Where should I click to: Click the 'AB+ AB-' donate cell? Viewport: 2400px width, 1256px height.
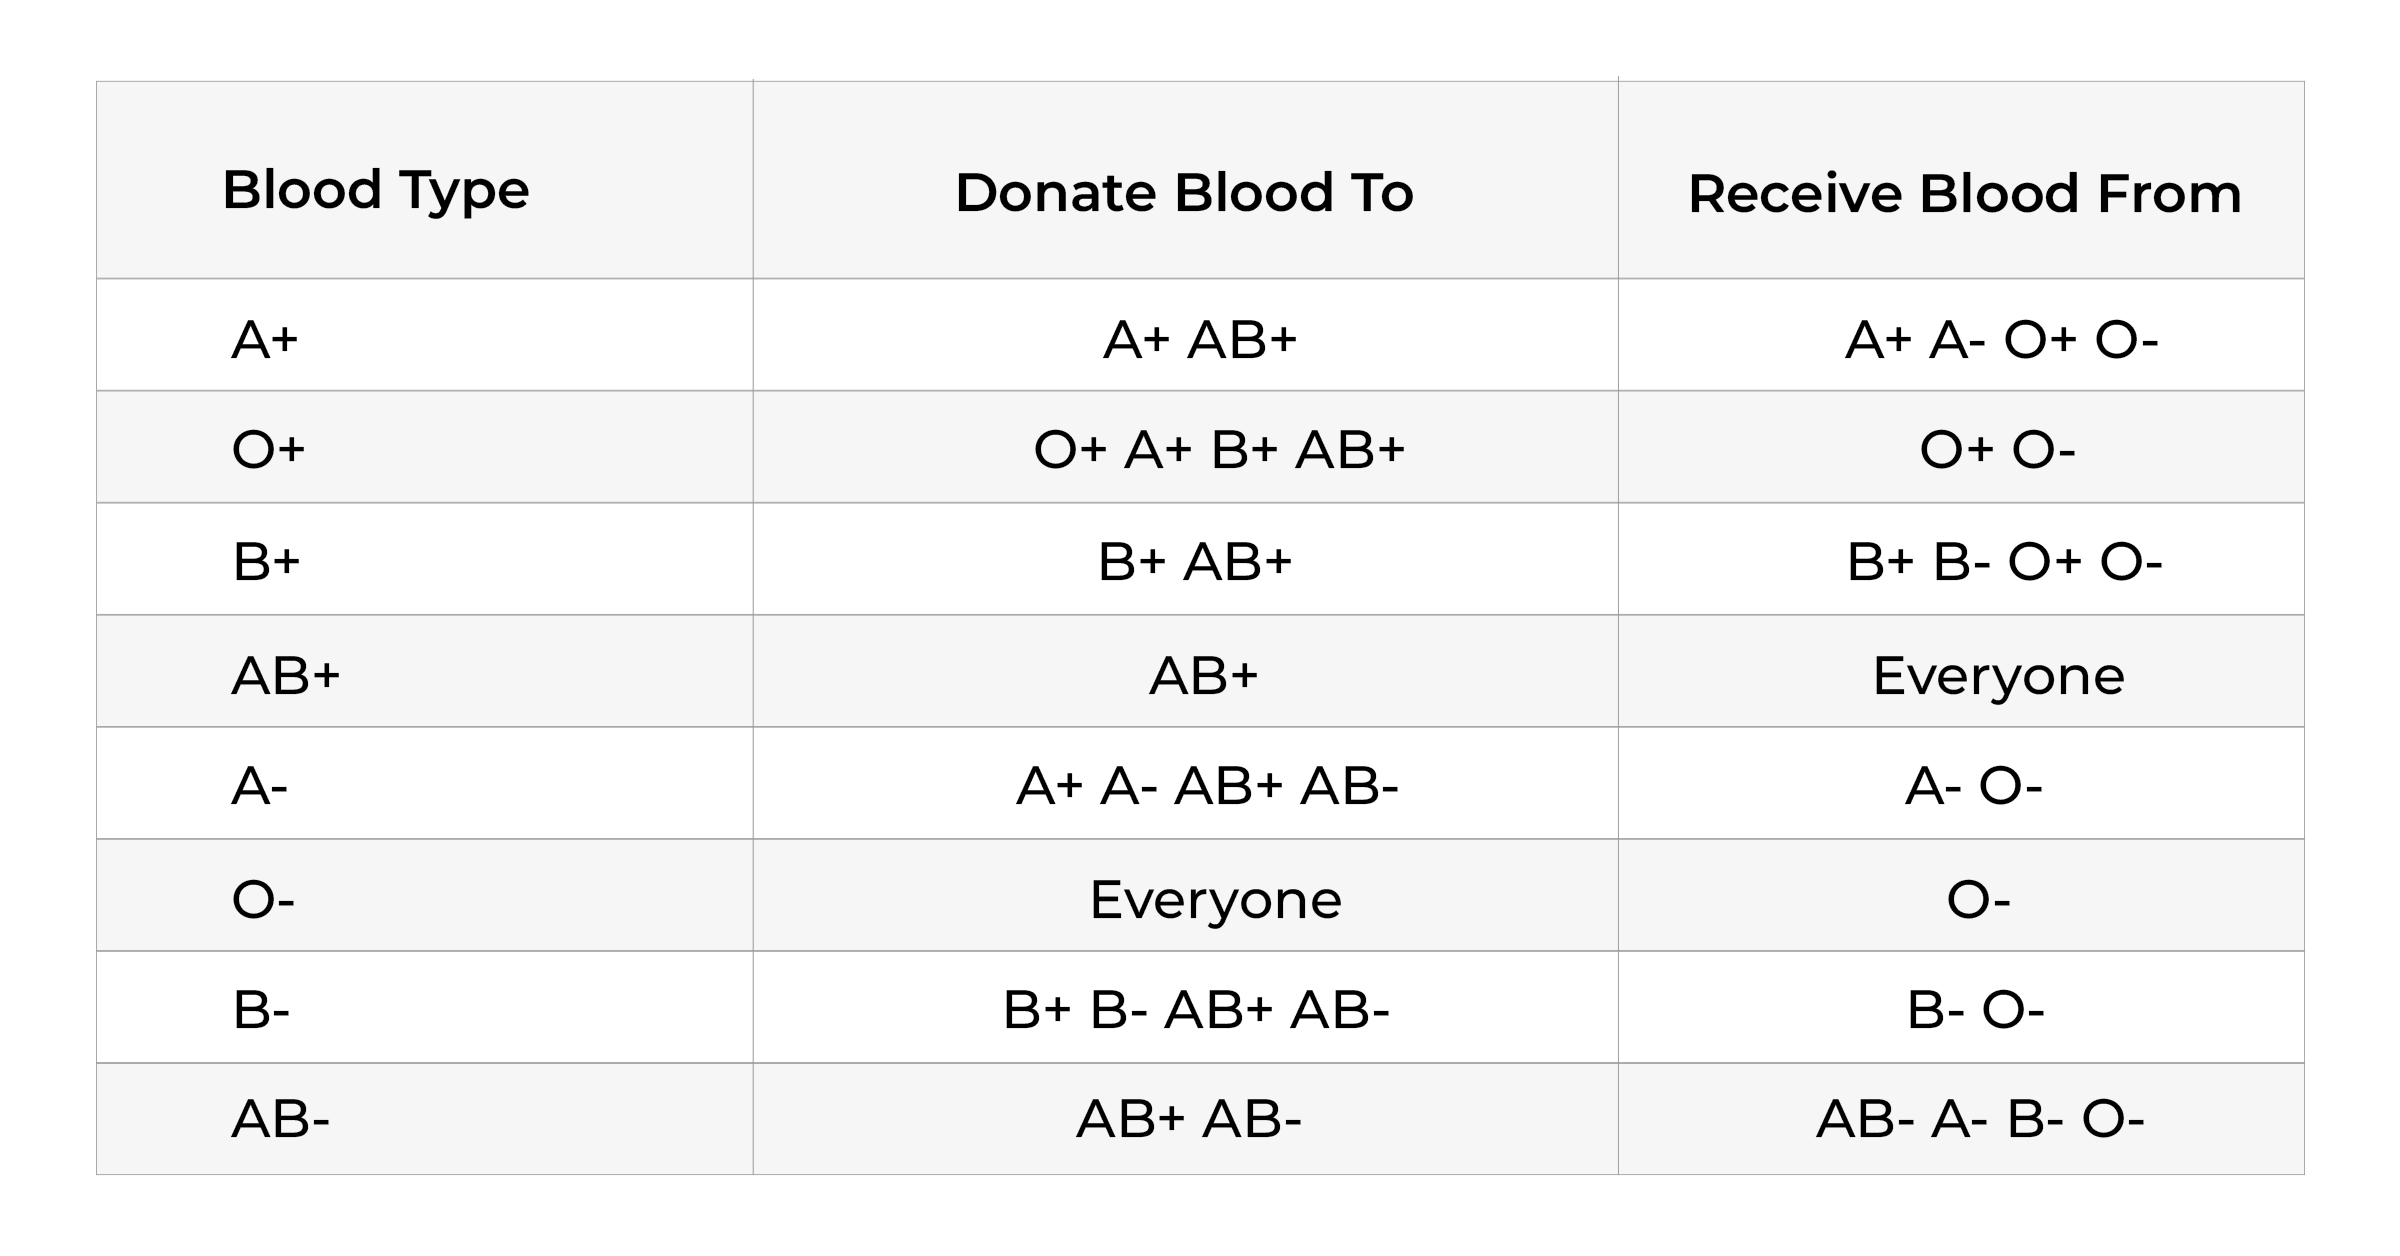click(x=1189, y=1118)
